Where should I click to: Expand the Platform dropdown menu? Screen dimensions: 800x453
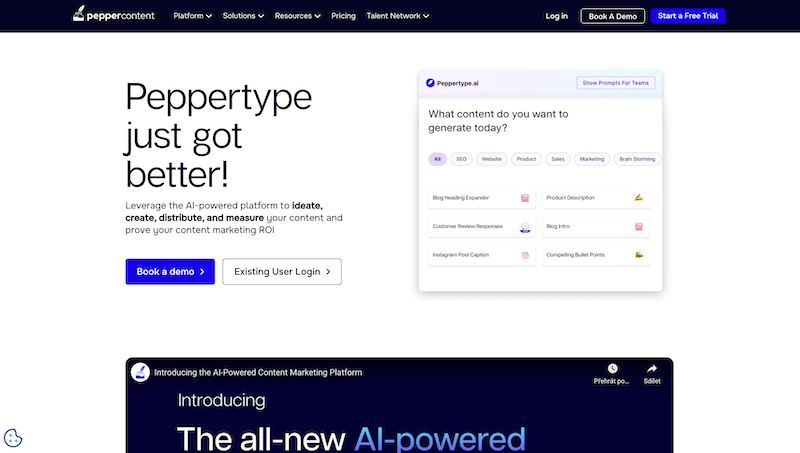point(192,16)
